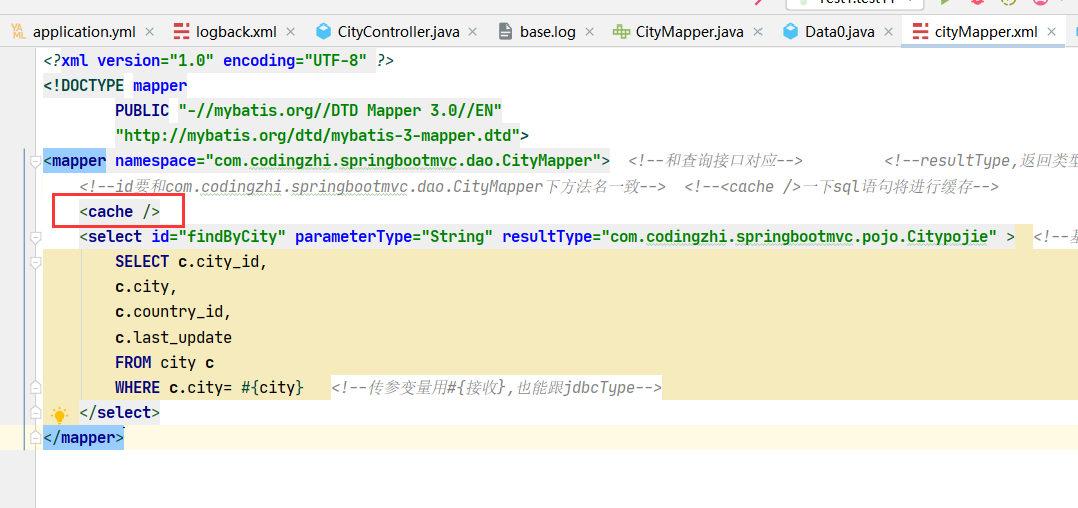Switch to the logback.xml tab
Screen dimensions: 1078x508
(237, 32)
